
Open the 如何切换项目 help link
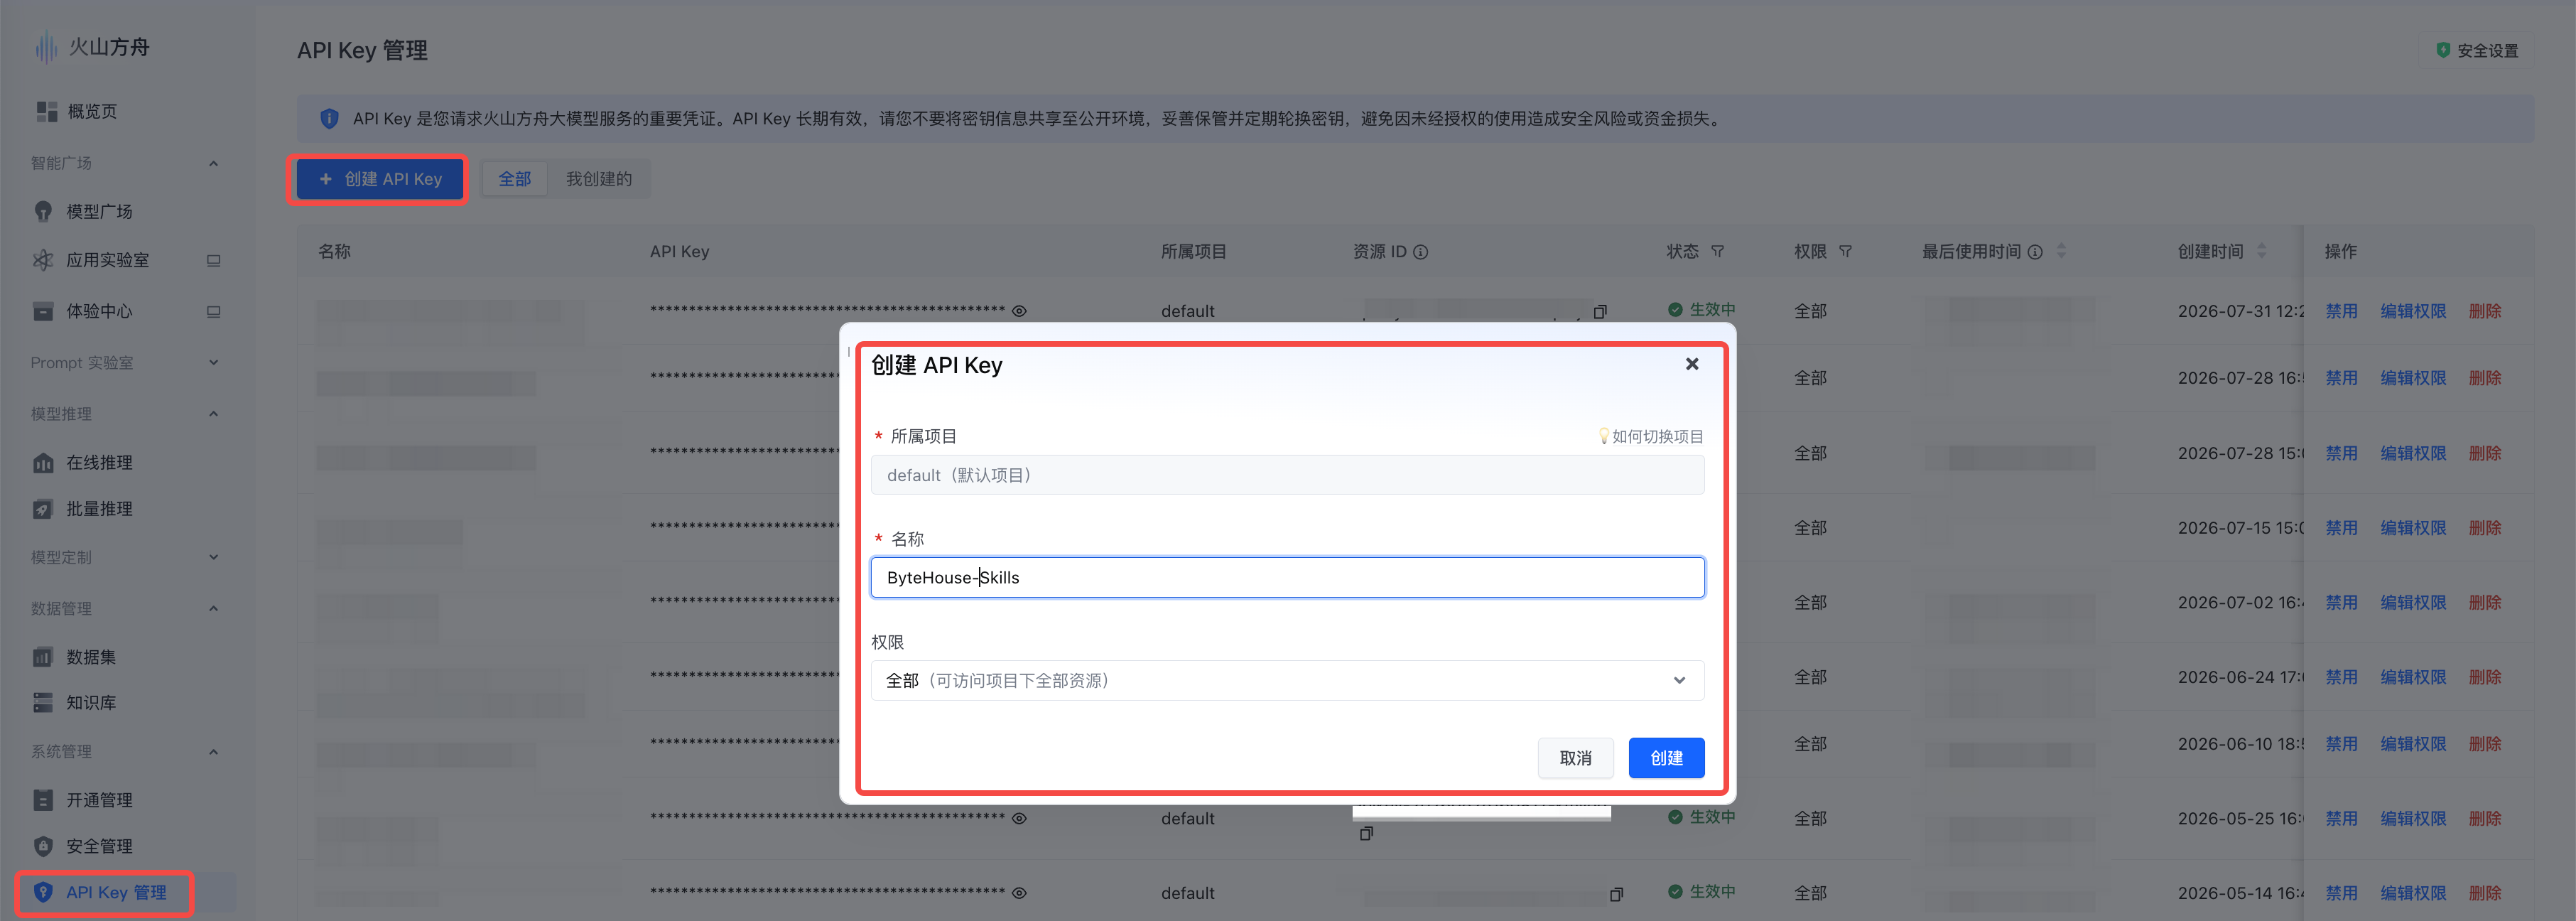pyautogui.click(x=1651, y=436)
